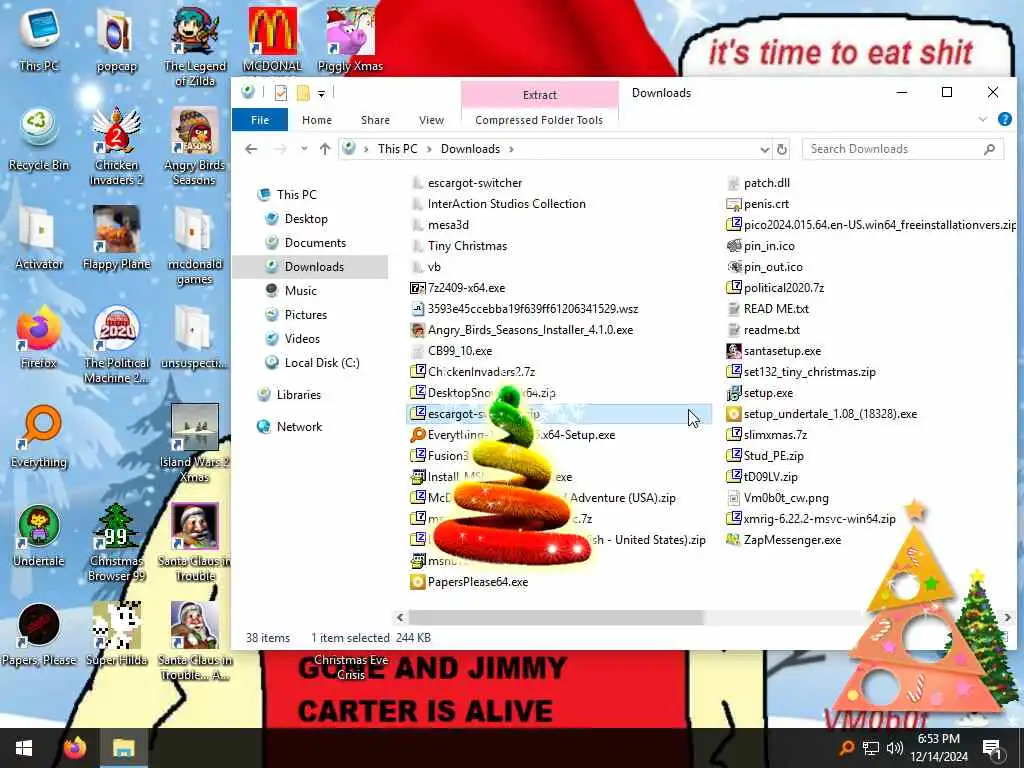
Task: Open the network icon in system tray
Action: coord(871,748)
